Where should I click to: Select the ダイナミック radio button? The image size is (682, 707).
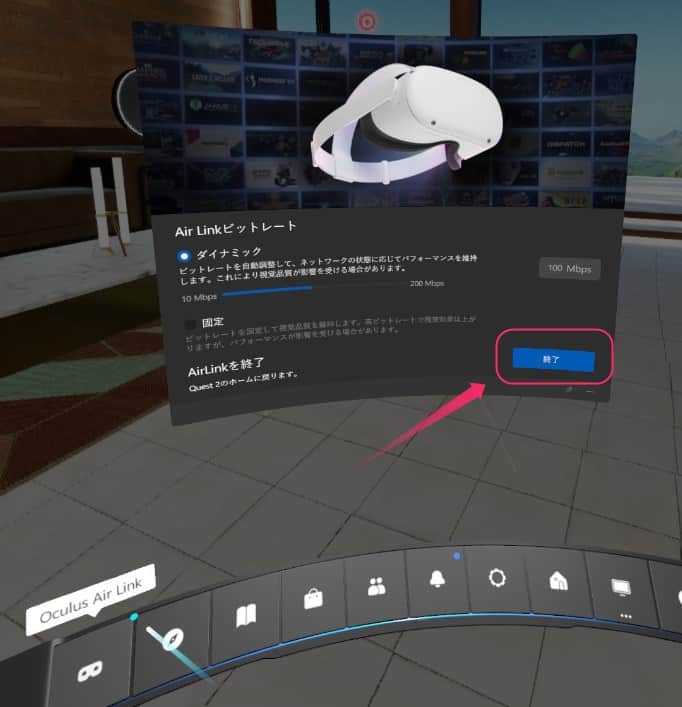point(183,256)
